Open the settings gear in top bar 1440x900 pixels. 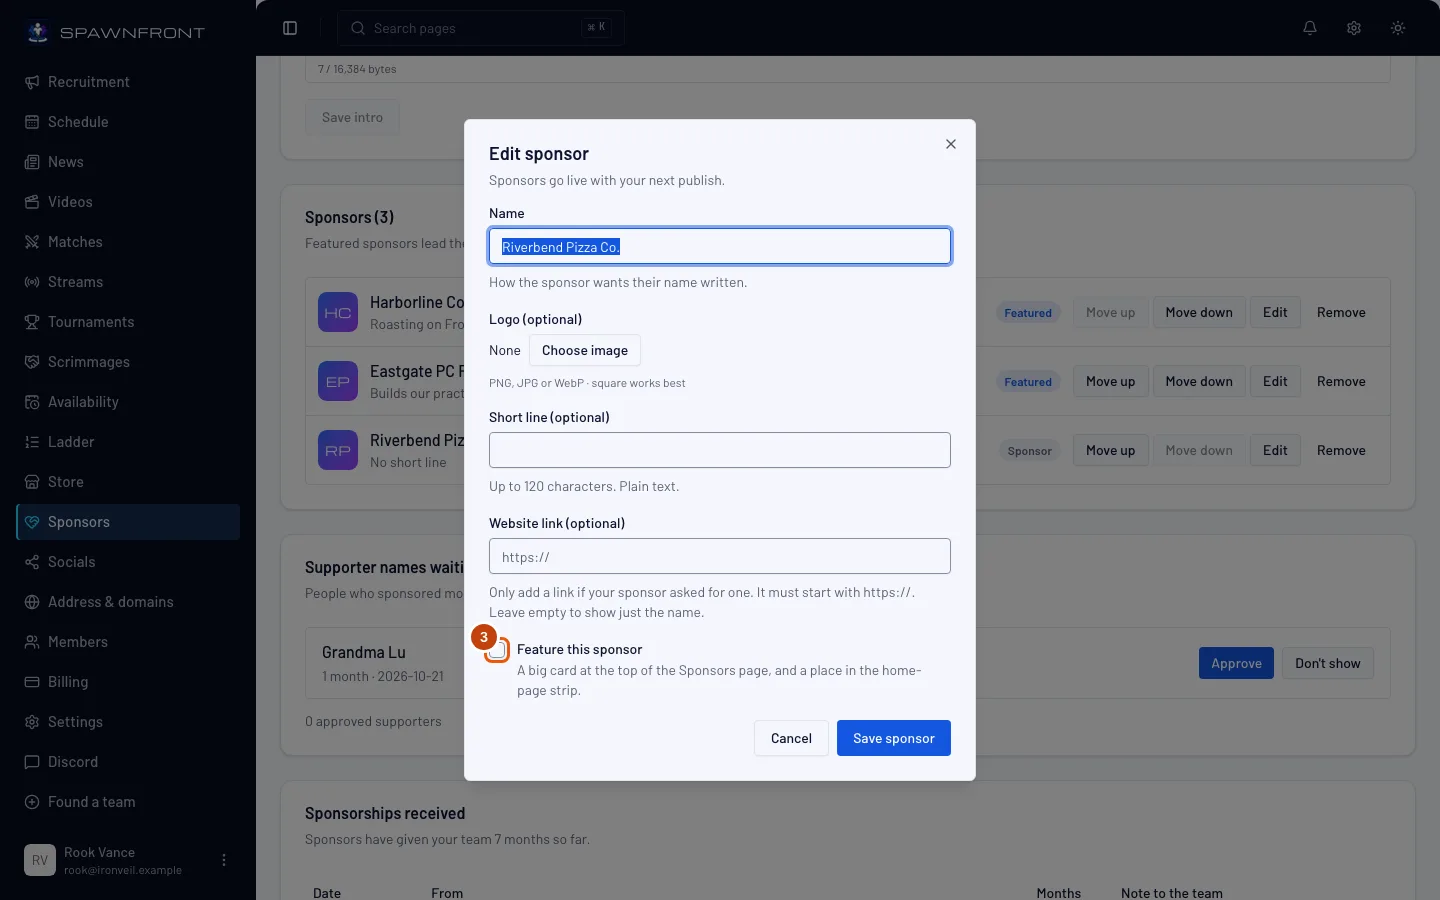click(1354, 28)
